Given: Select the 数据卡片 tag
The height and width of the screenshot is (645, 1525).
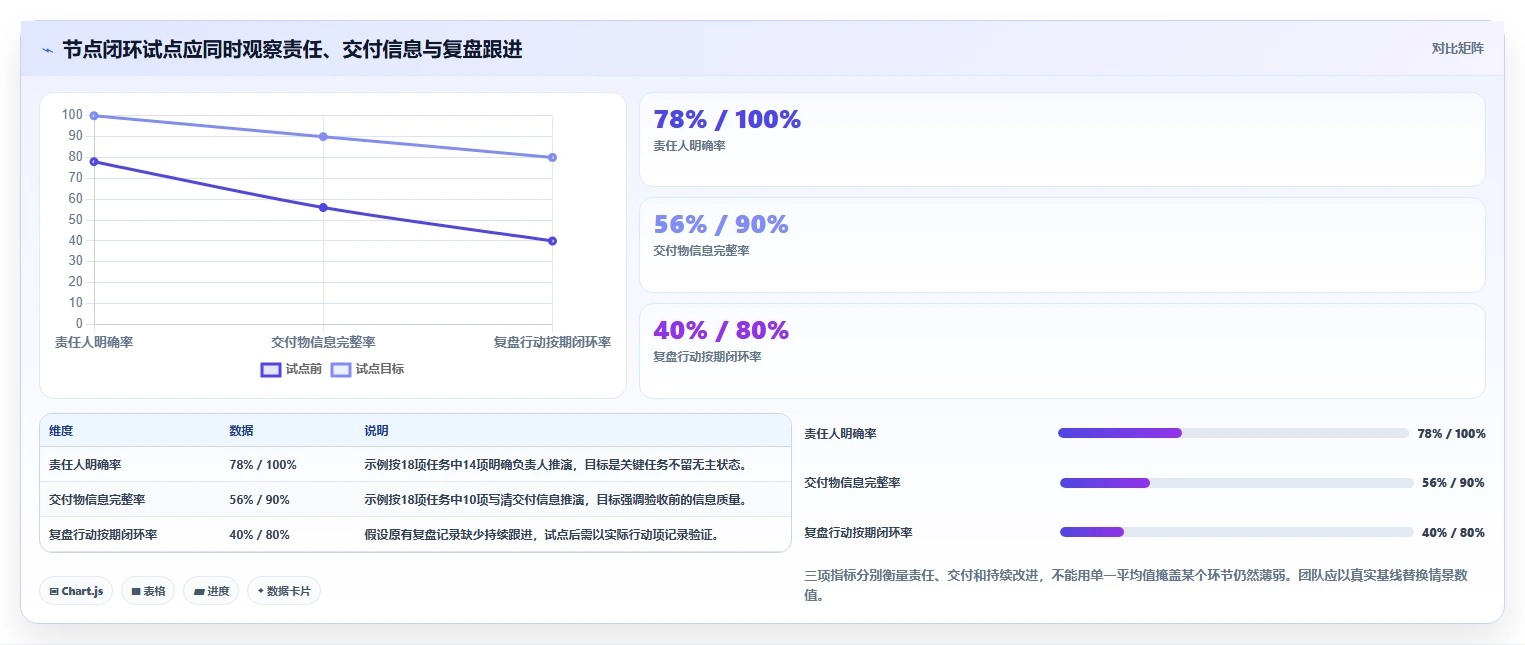Looking at the screenshot, I should [x=284, y=591].
